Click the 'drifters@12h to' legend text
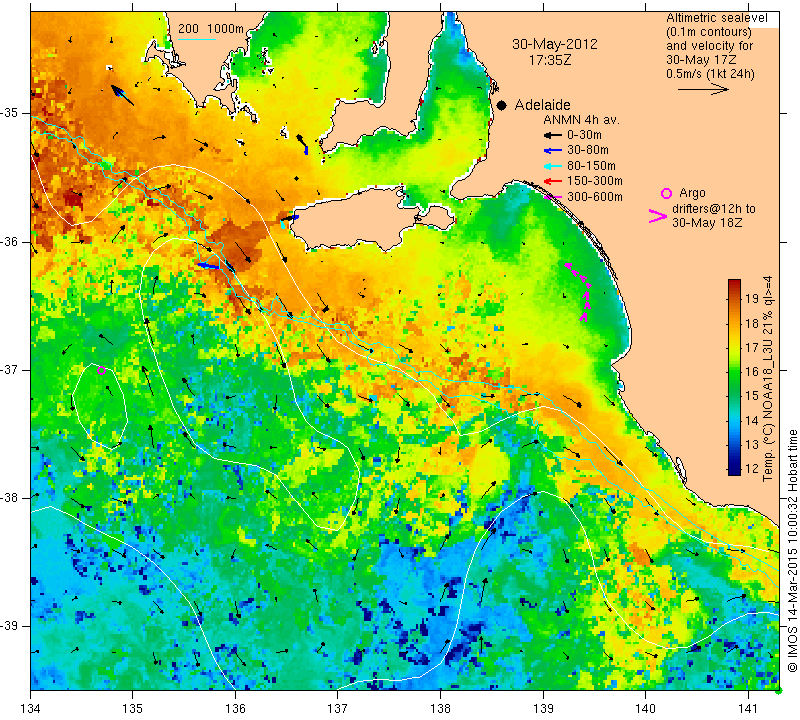The width and height of the screenshot is (800, 720). 714,209
